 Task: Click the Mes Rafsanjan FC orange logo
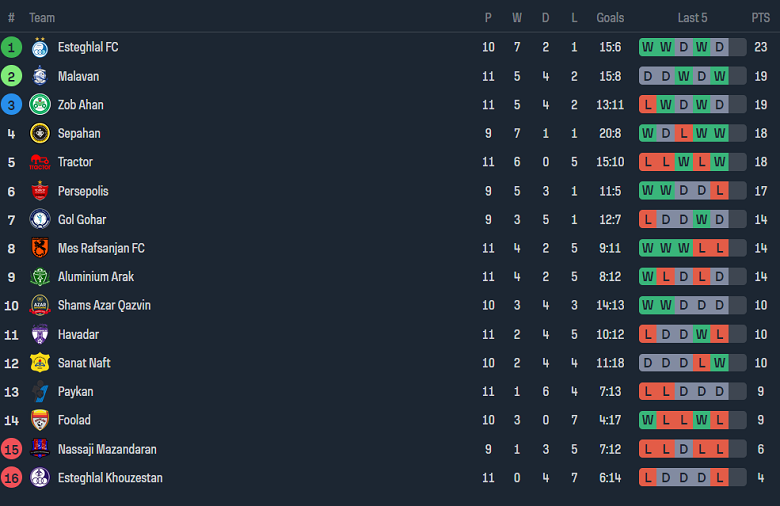click(40, 248)
